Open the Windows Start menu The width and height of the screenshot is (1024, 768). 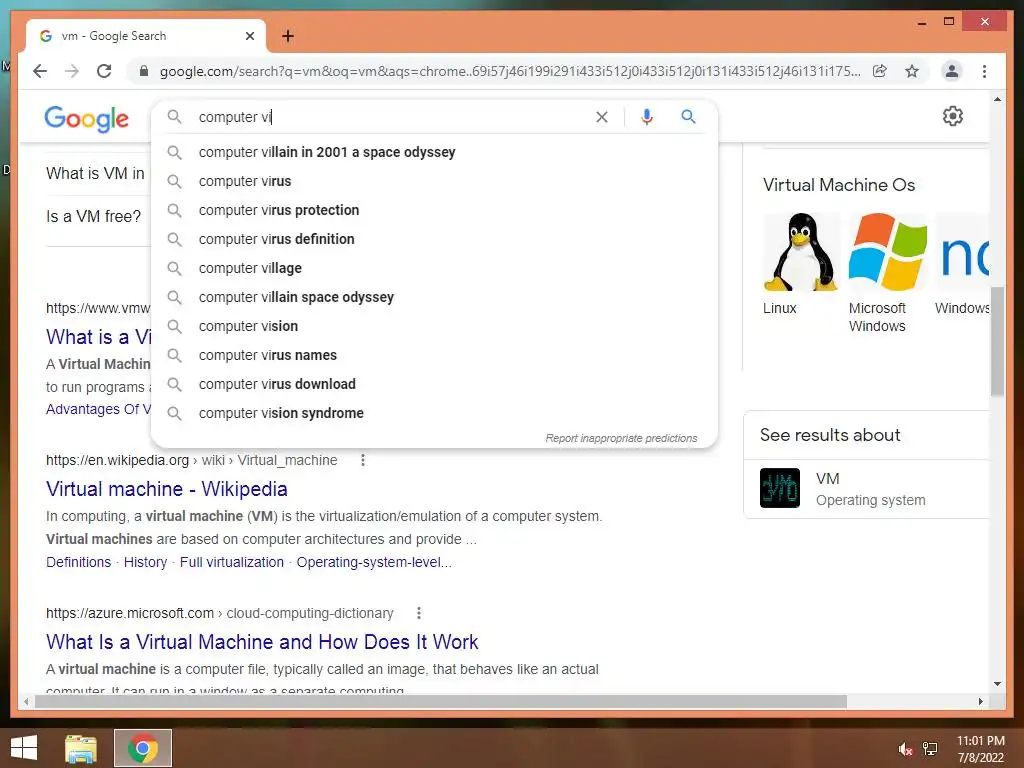pyautogui.click(x=24, y=748)
